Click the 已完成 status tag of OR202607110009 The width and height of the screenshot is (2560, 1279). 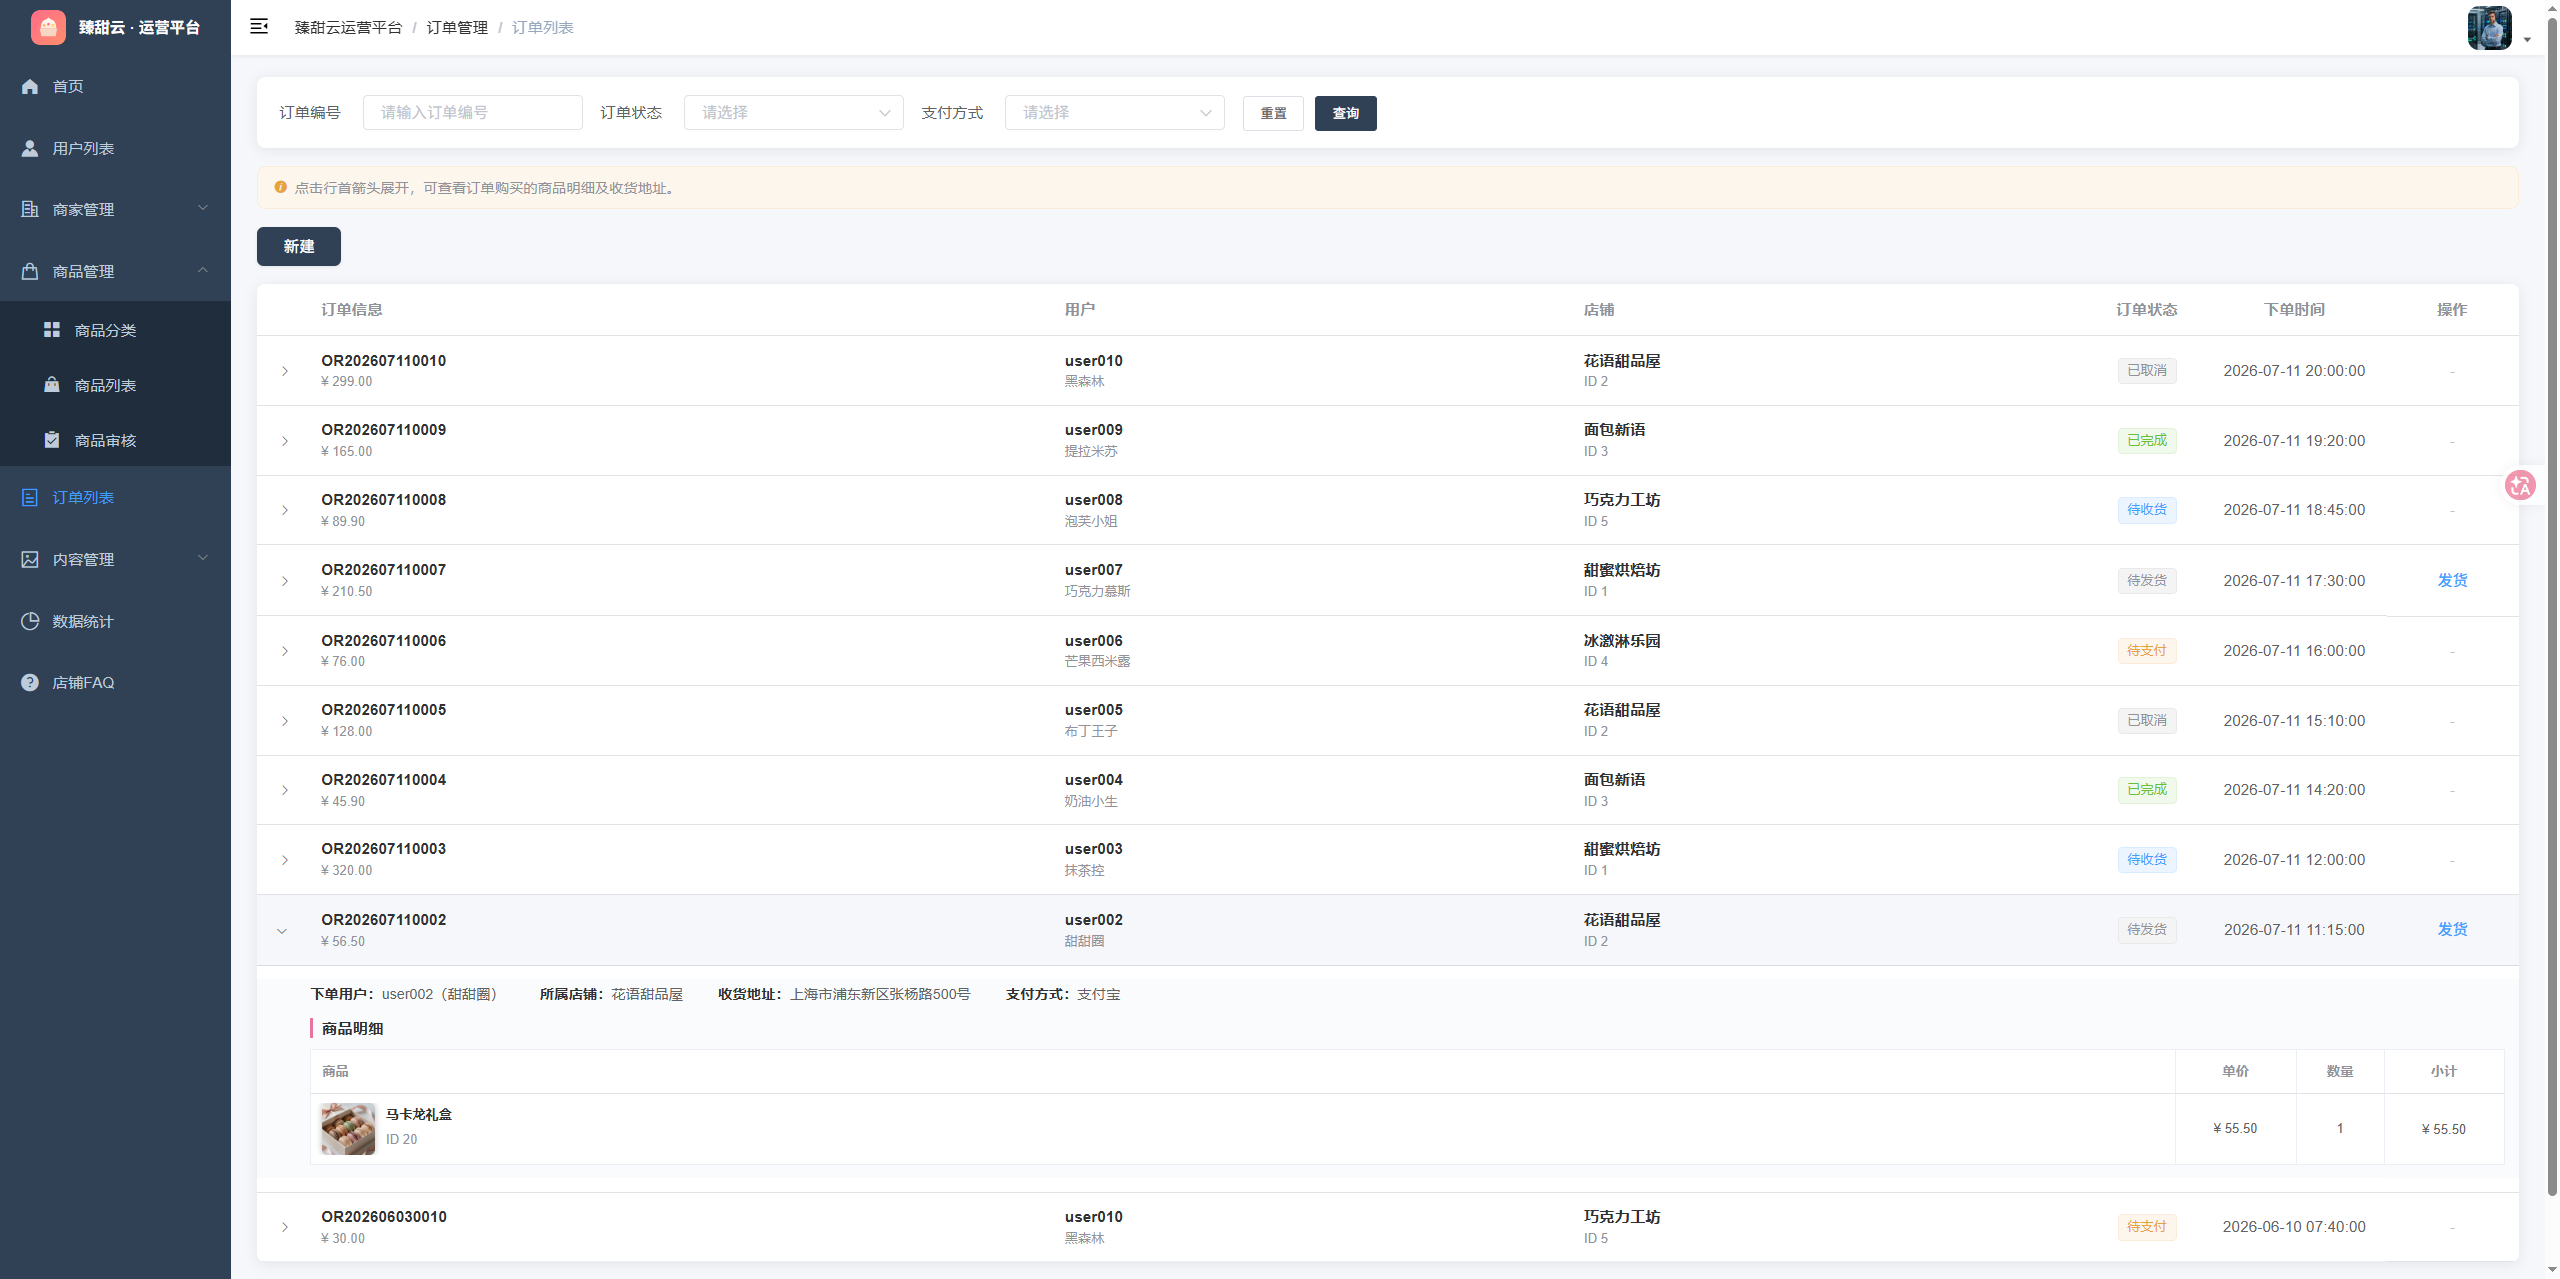2146,441
